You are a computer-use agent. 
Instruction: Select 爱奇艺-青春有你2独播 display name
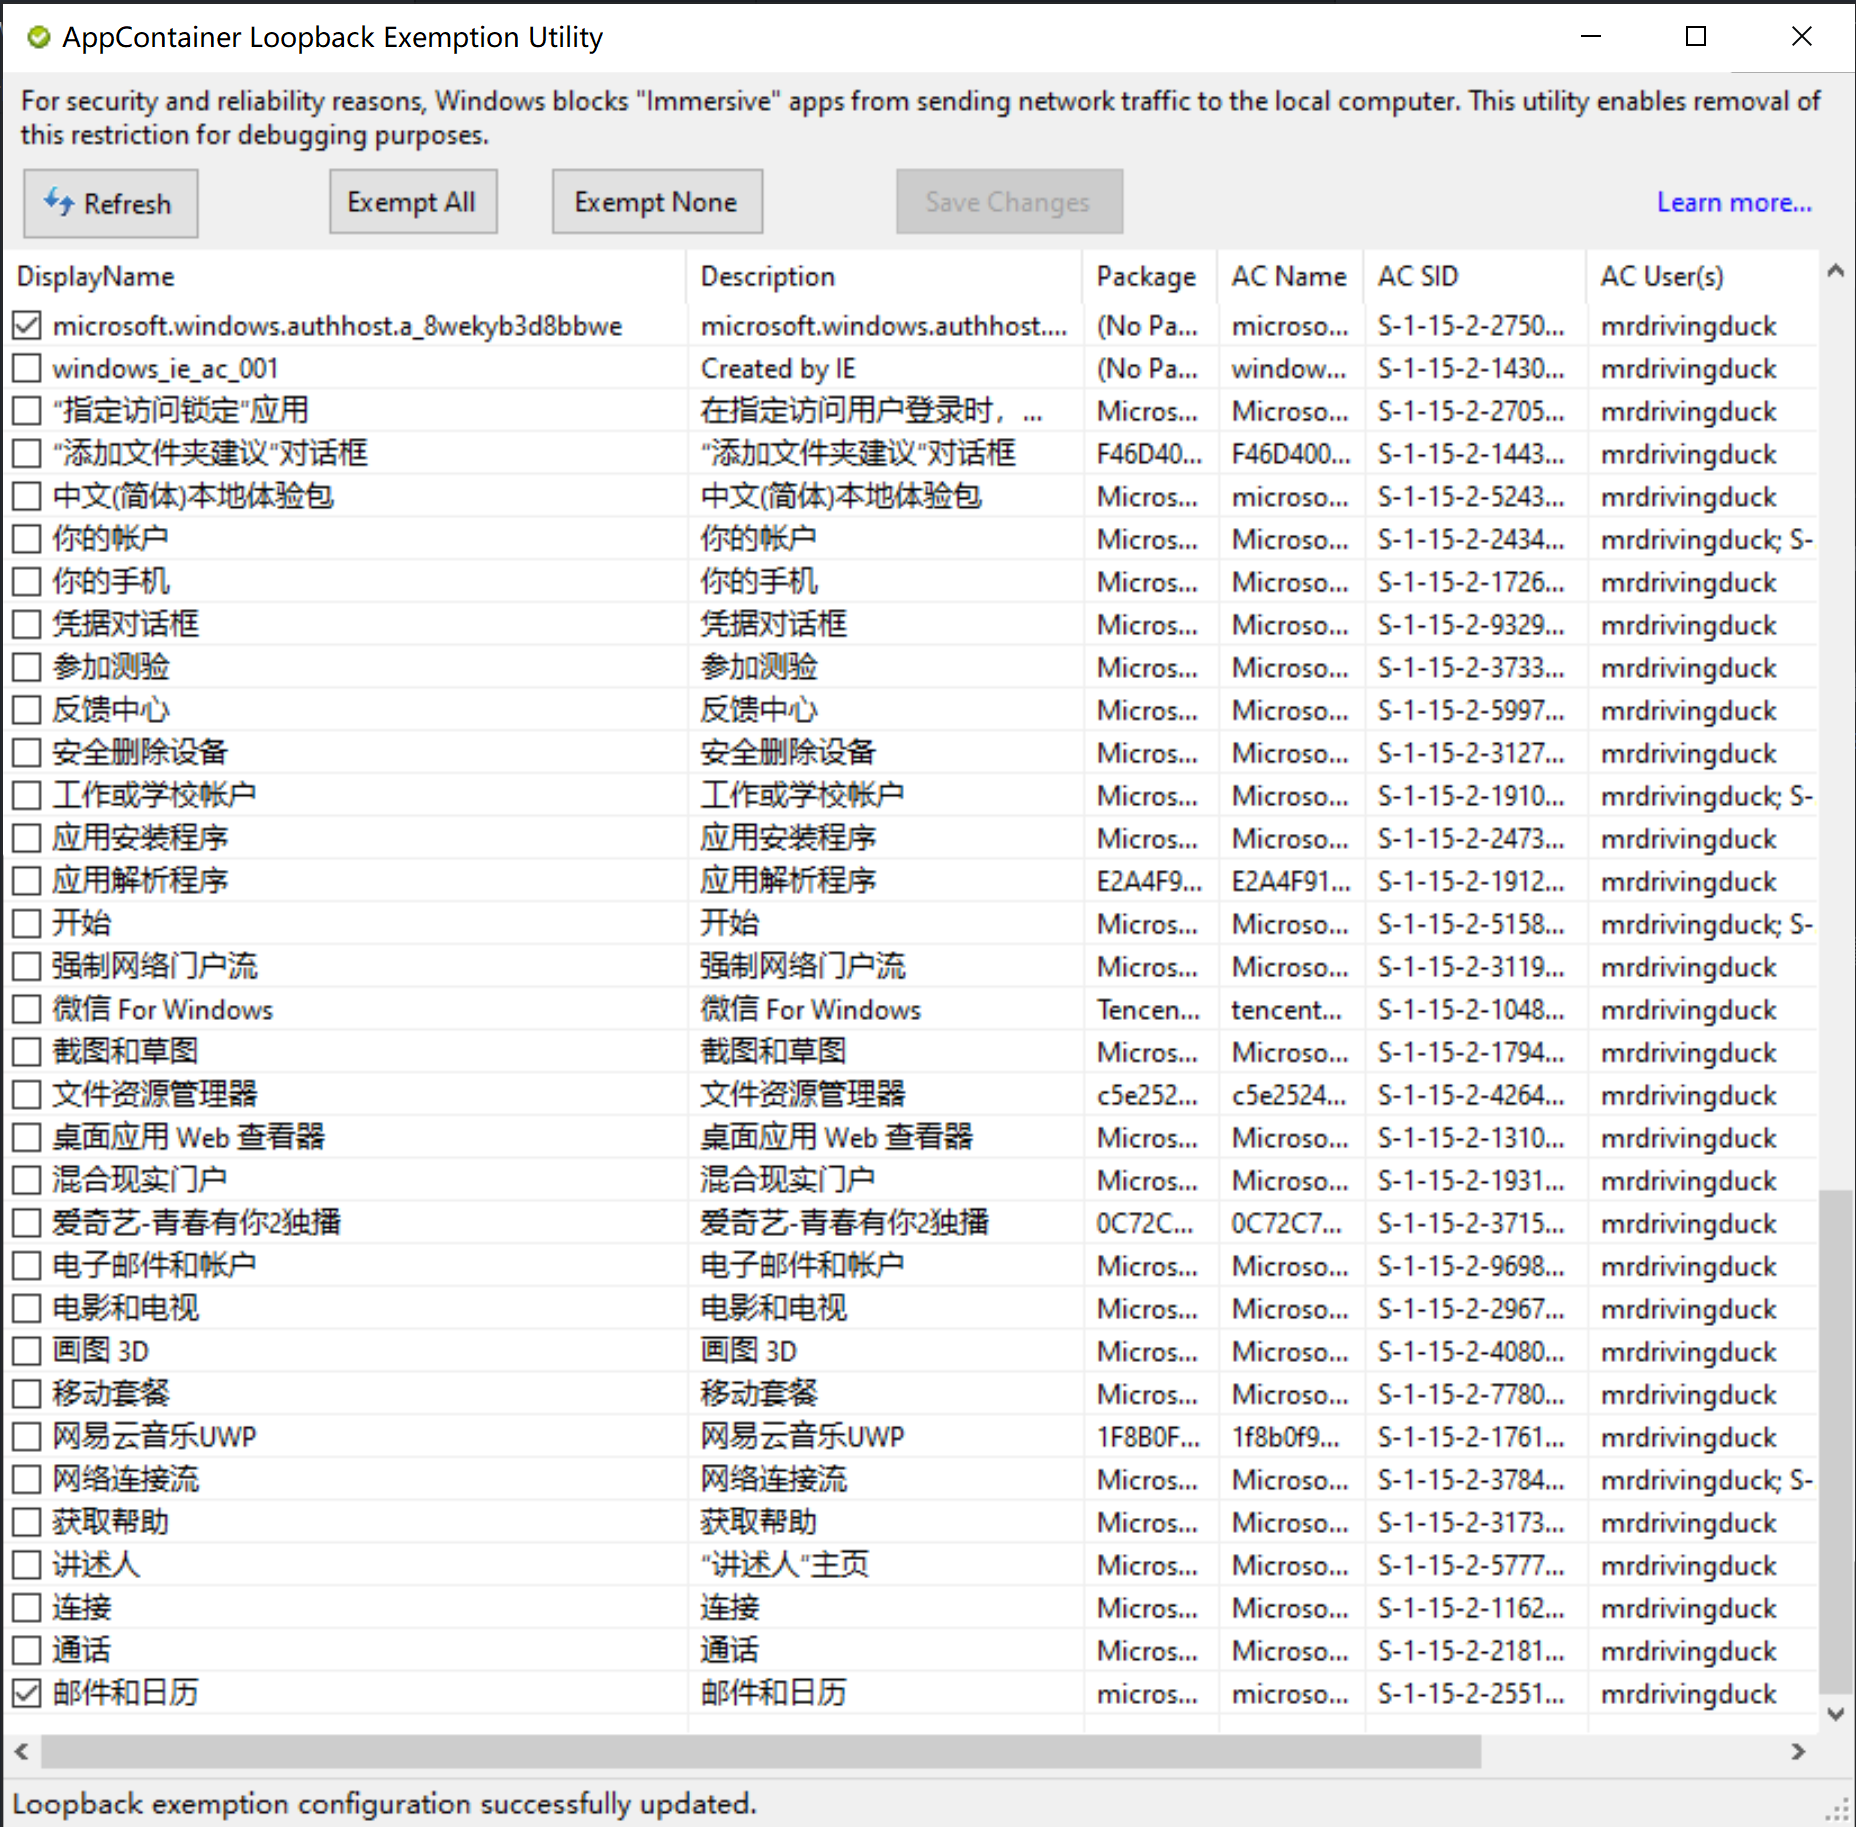(197, 1222)
